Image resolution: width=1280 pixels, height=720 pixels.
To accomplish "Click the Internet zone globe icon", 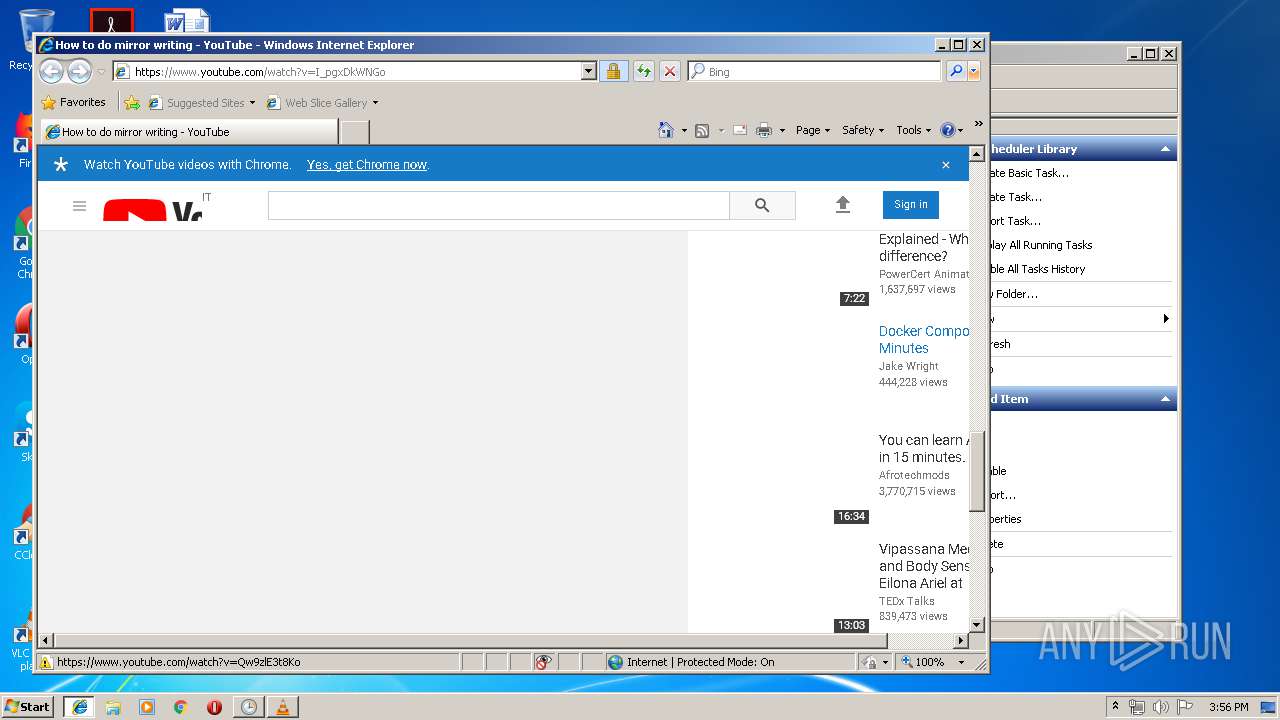I will [616, 662].
